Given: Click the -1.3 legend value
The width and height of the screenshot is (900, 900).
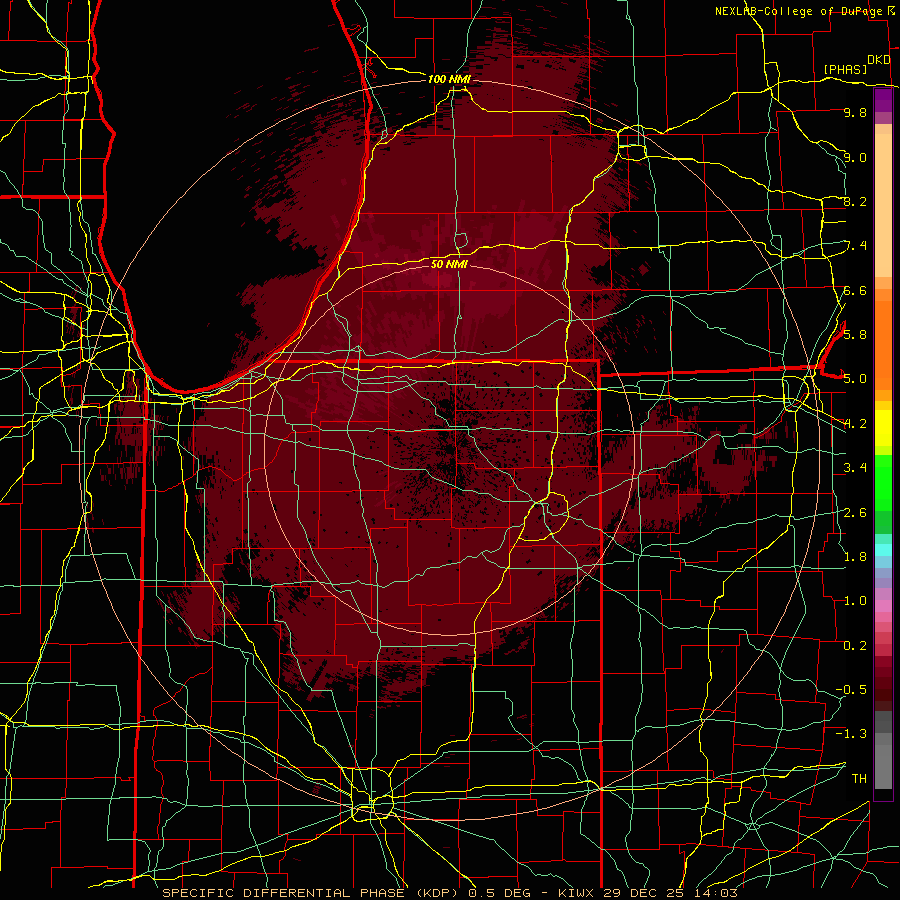Looking at the screenshot, I should (851, 734).
